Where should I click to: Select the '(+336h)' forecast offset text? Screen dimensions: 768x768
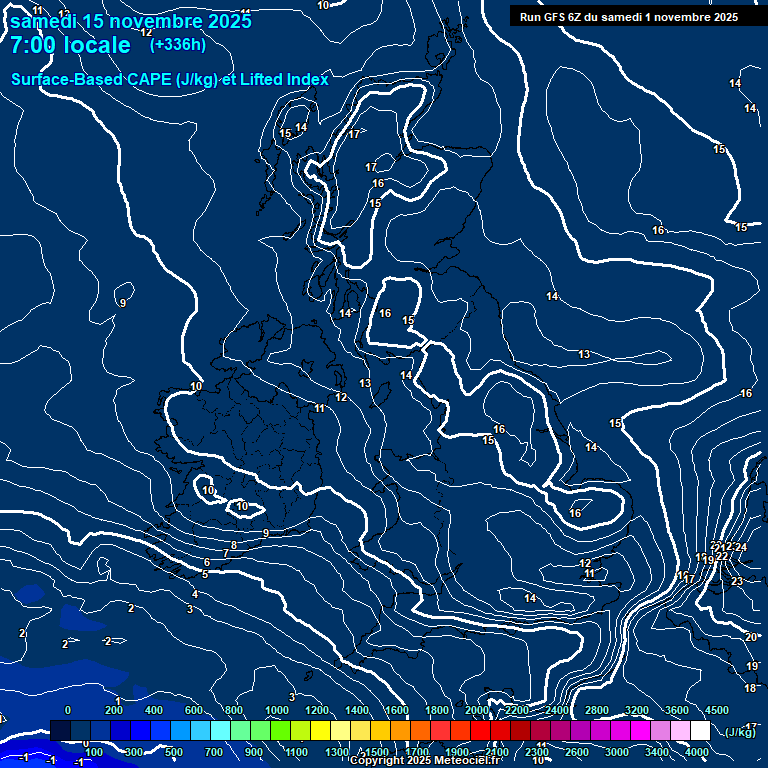pos(178,45)
